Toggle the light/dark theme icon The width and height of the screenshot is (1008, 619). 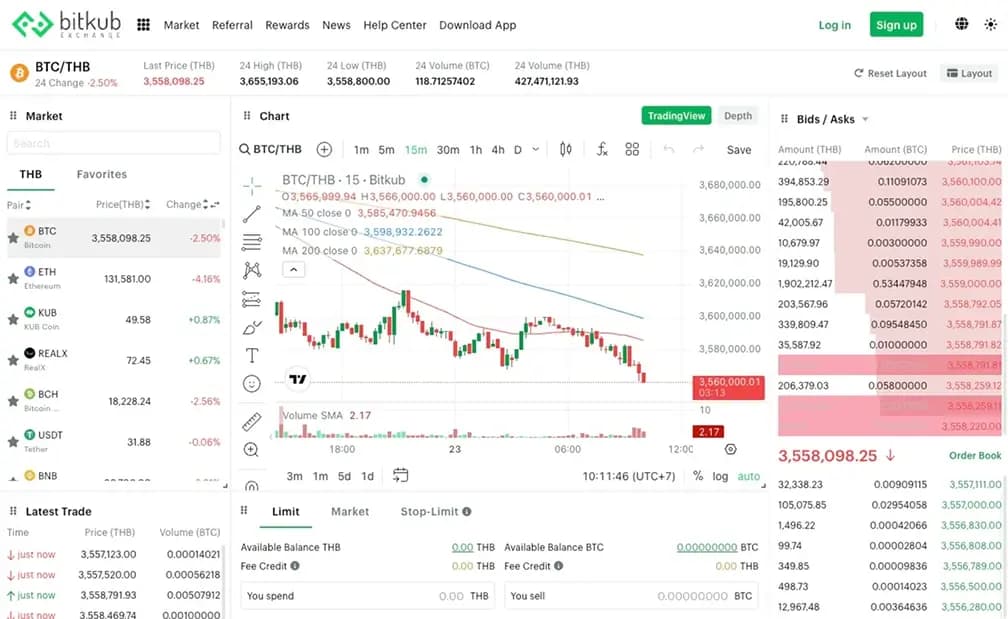coord(990,25)
